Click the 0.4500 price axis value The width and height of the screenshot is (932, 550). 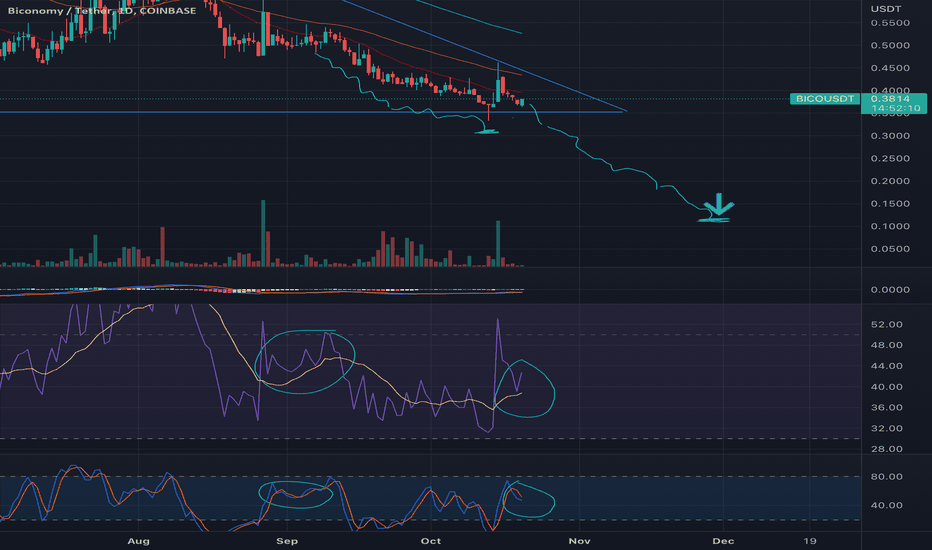pyautogui.click(x=890, y=68)
